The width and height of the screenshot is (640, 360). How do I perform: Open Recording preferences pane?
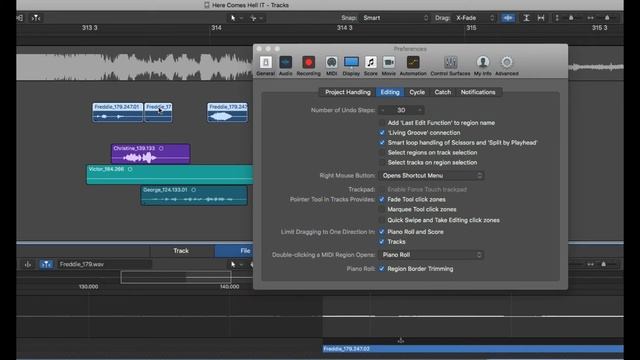coord(308,66)
